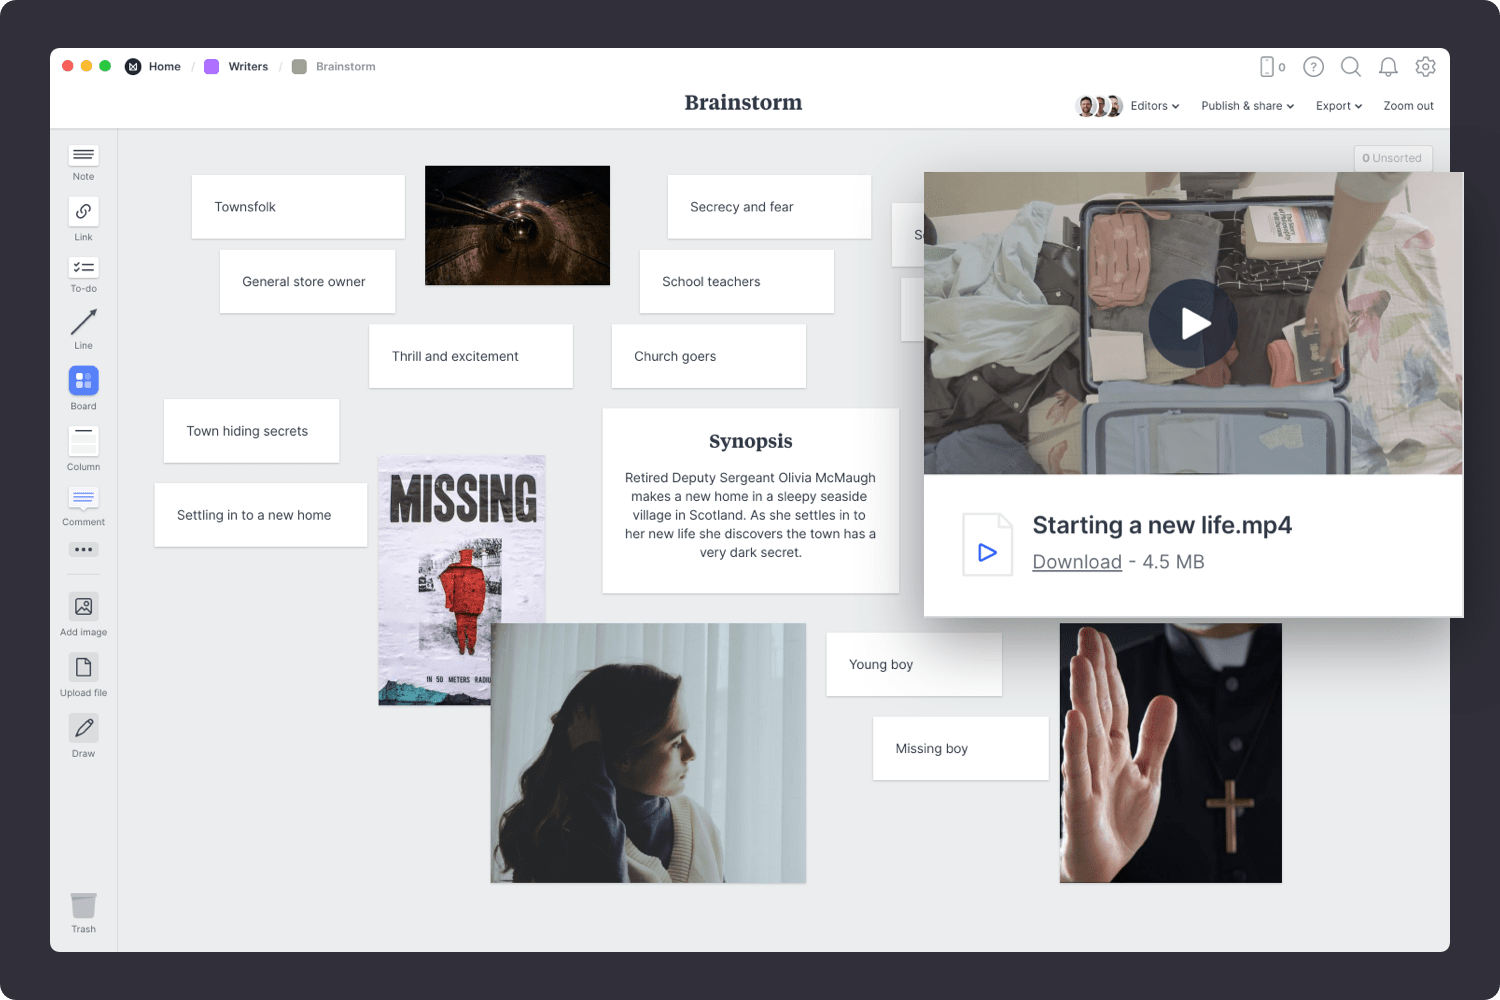Pick the Column tool
The width and height of the screenshot is (1500, 1000).
tap(83, 441)
